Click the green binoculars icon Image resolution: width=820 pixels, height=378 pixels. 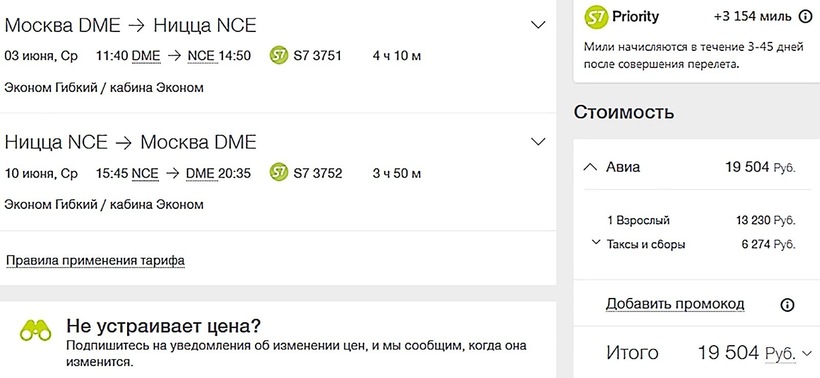pyautogui.click(x=36, y=331)
